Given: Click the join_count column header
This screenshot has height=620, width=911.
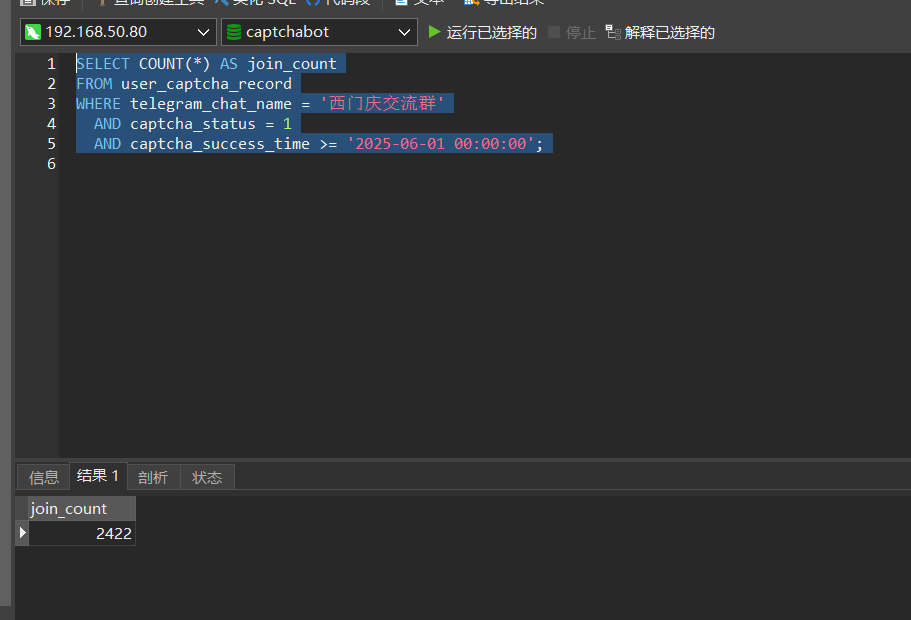Looking at the screenshot, I should (x=68, y=508).
